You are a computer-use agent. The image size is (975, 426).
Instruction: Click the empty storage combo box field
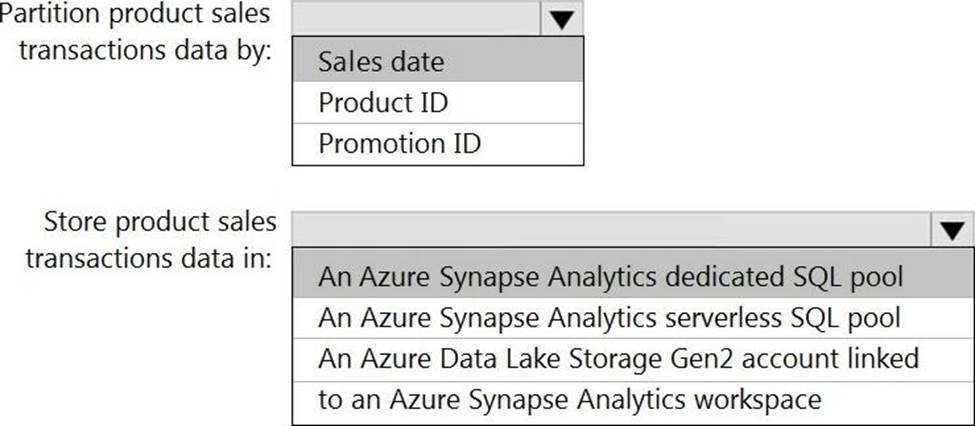coord(610,229)
